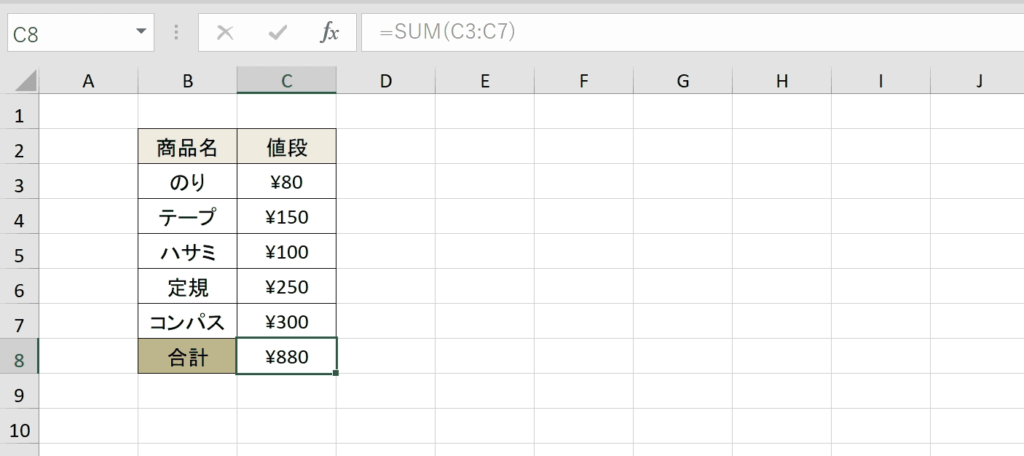
Task: Select the row 2 header
Action: (x=19, y=150)
